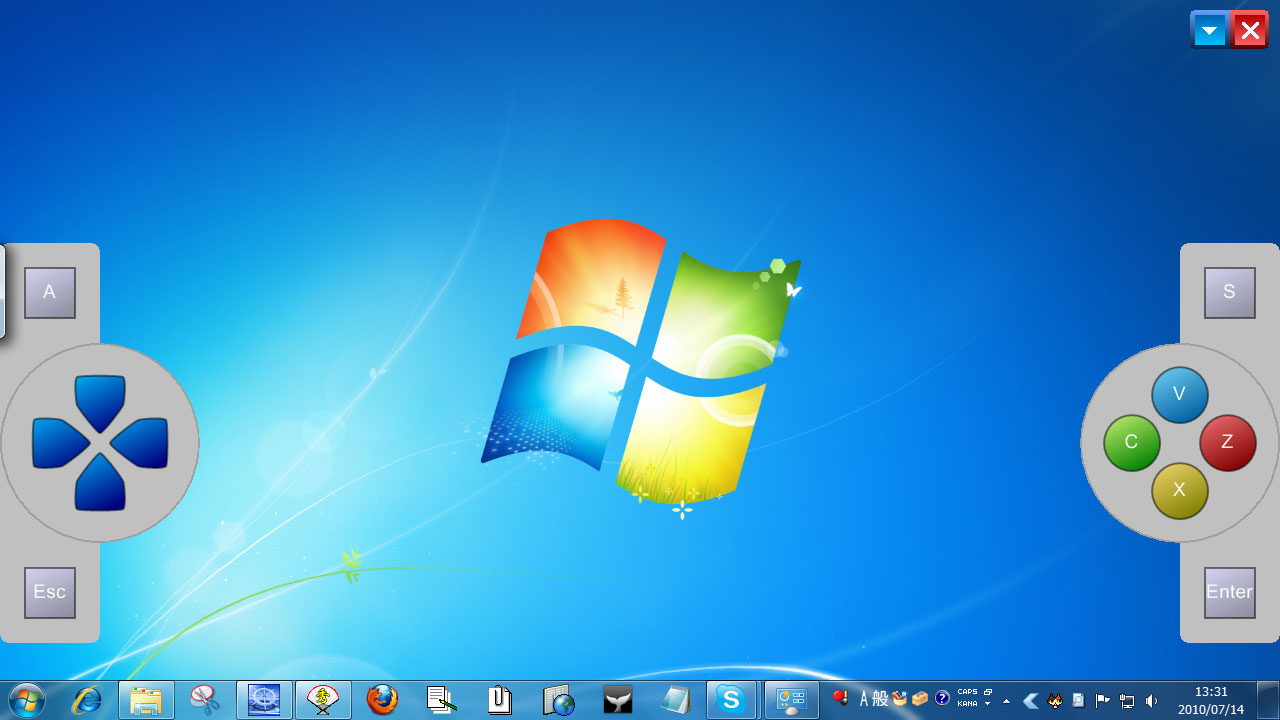Open the document-with-pencil app in taskbar
Screen dimensions: 1280x720
[441, 700]
